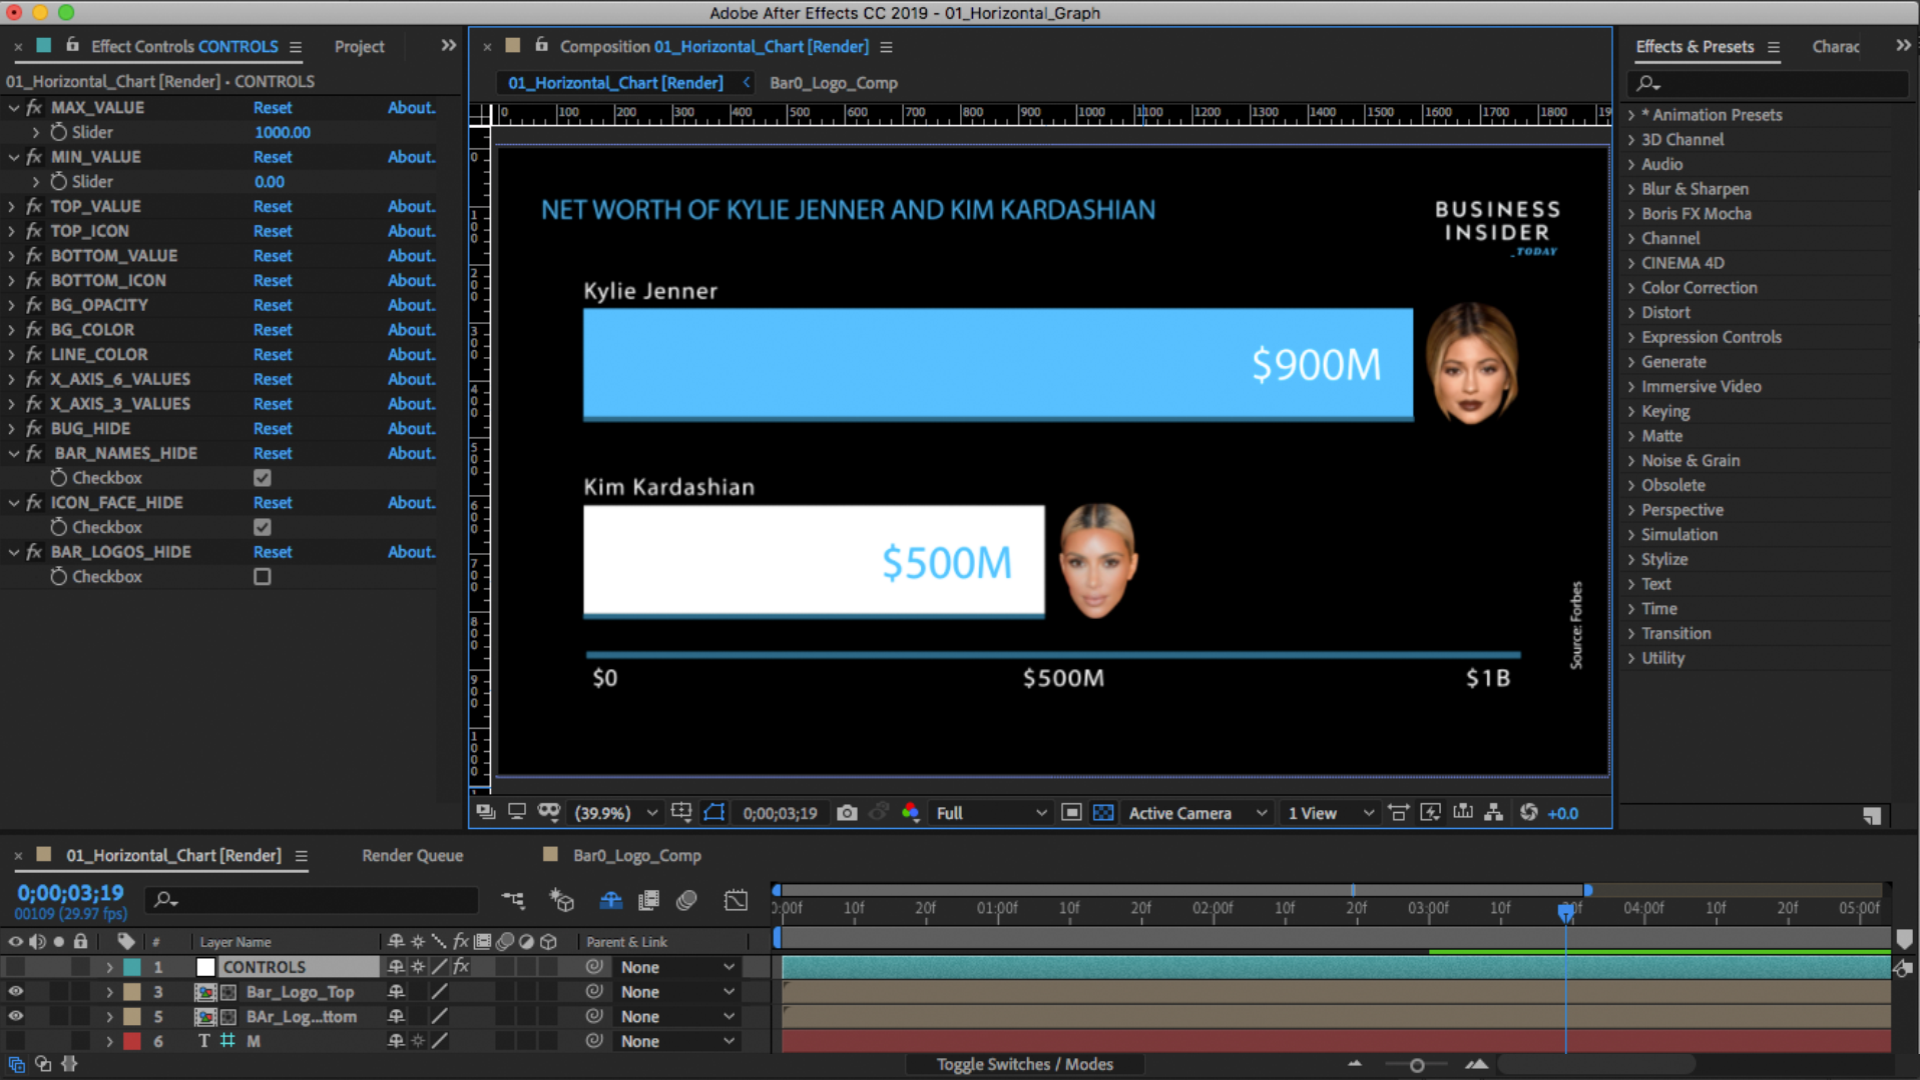Click the MAX_VALUE slider value 1000.00
The image size is (1920, 1080).
pos(282,132)
